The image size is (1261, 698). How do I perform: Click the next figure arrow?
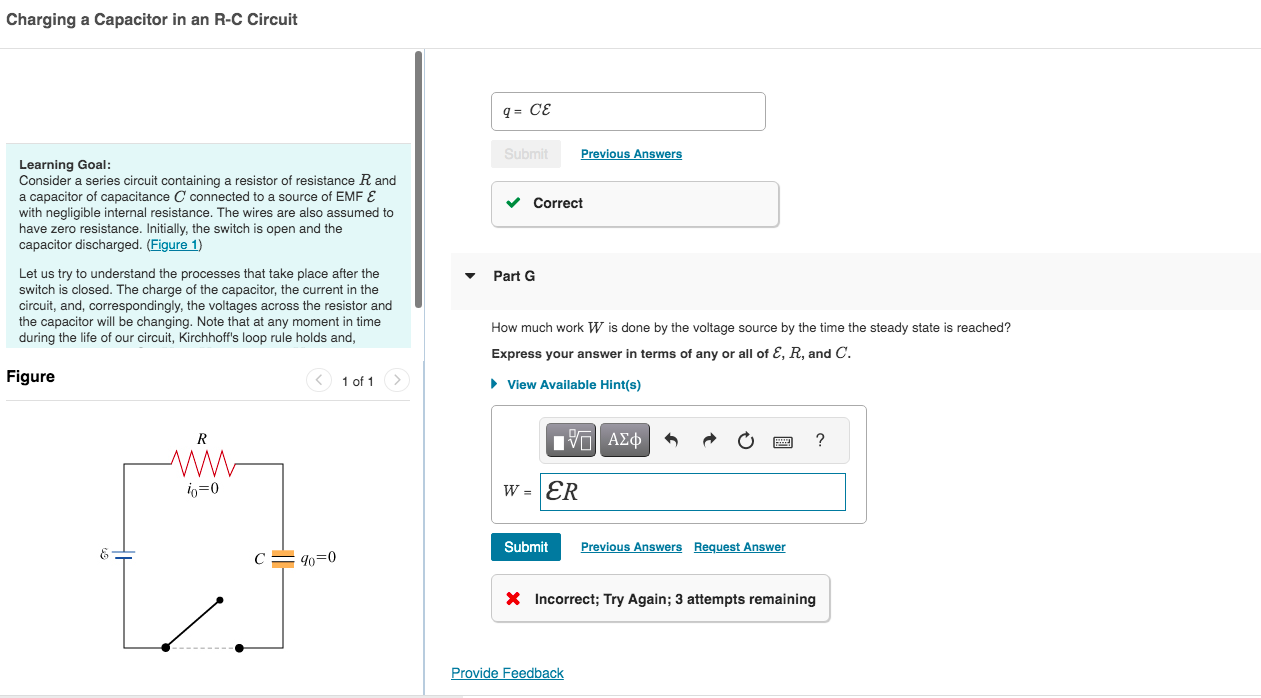(396, 380)
